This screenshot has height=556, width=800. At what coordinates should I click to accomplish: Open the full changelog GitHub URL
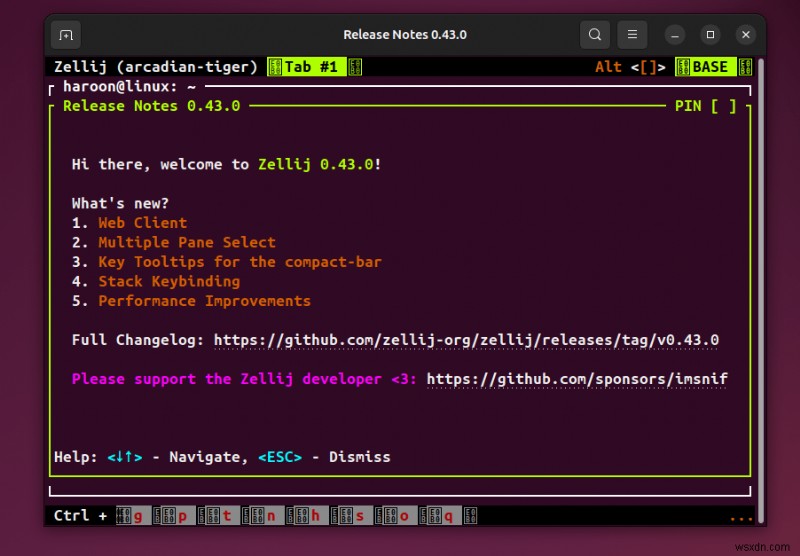pos(466,340)
